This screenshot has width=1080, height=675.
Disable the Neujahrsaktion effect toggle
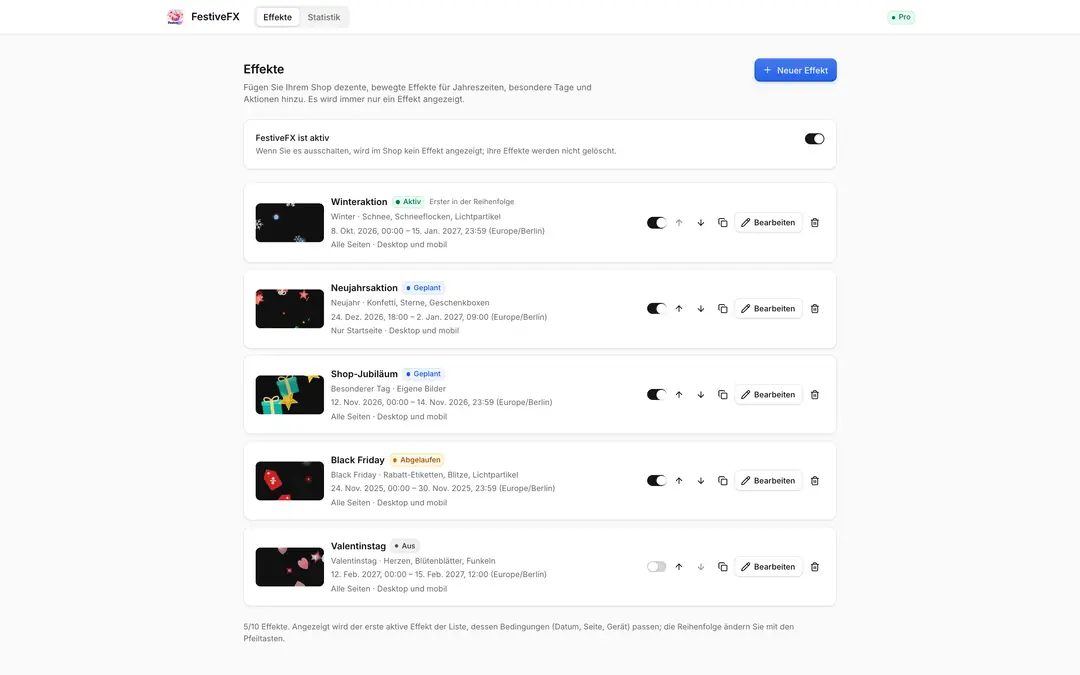click(x=656, y=309)
